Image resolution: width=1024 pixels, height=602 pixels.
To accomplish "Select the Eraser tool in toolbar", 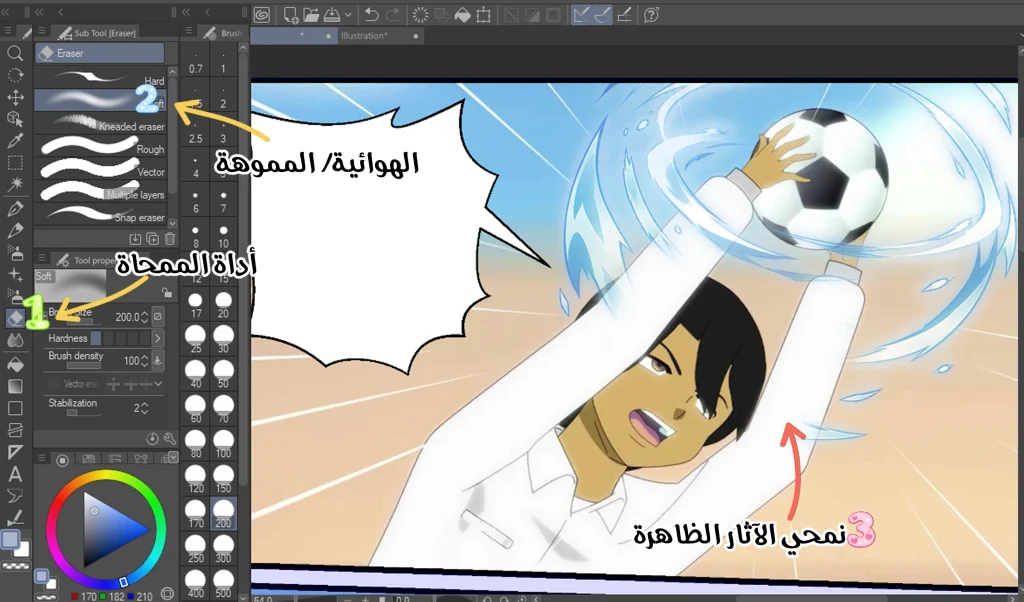I will point(15,318).
